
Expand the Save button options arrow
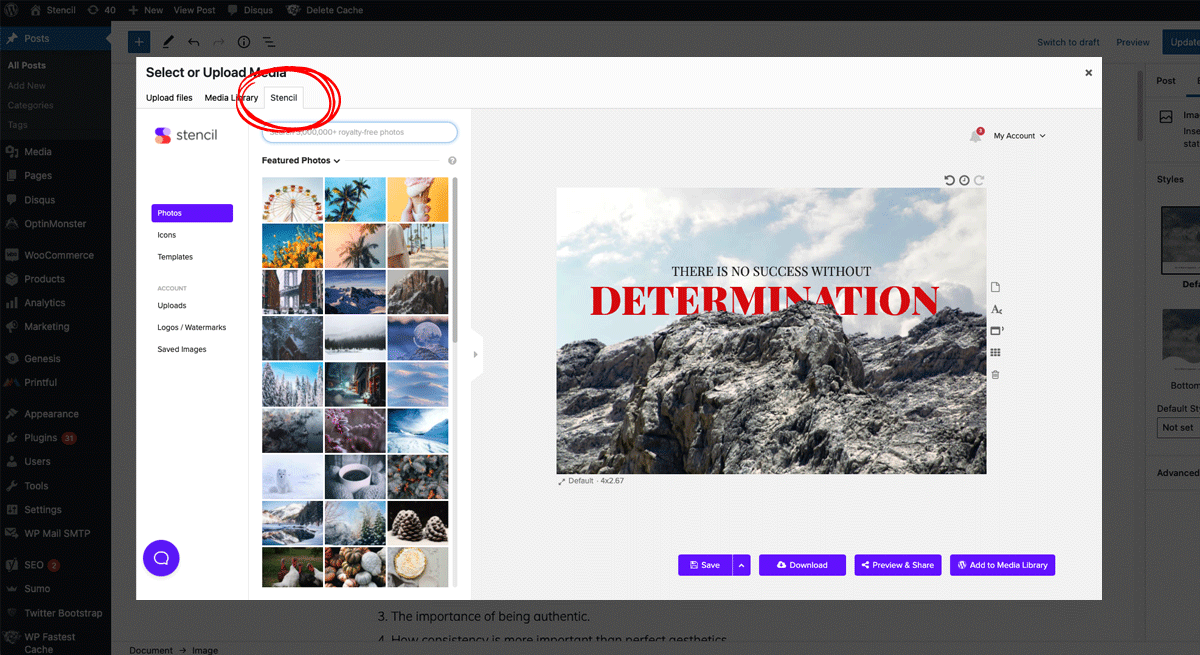click(x=742, y=564)
